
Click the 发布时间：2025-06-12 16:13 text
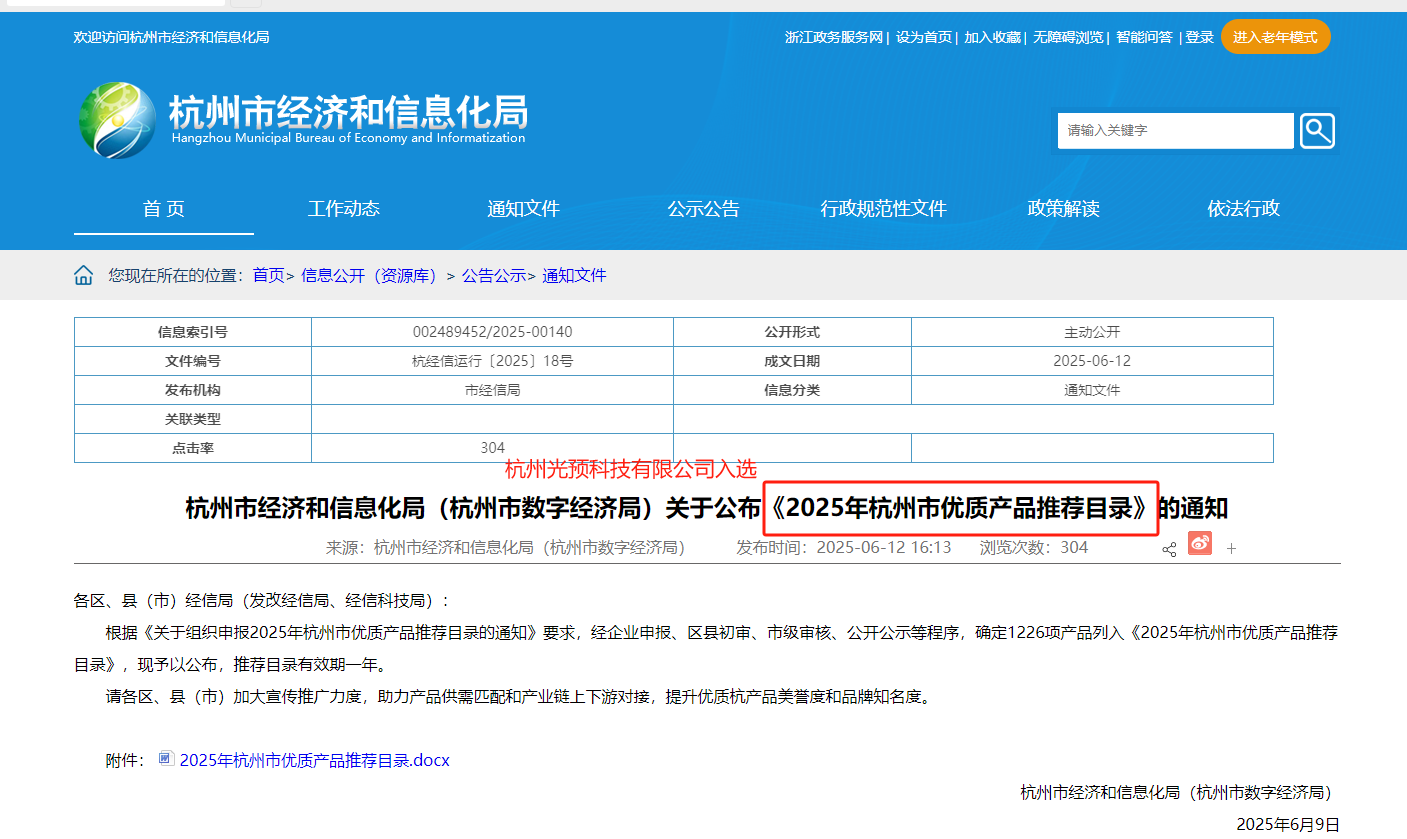point(844,547)
